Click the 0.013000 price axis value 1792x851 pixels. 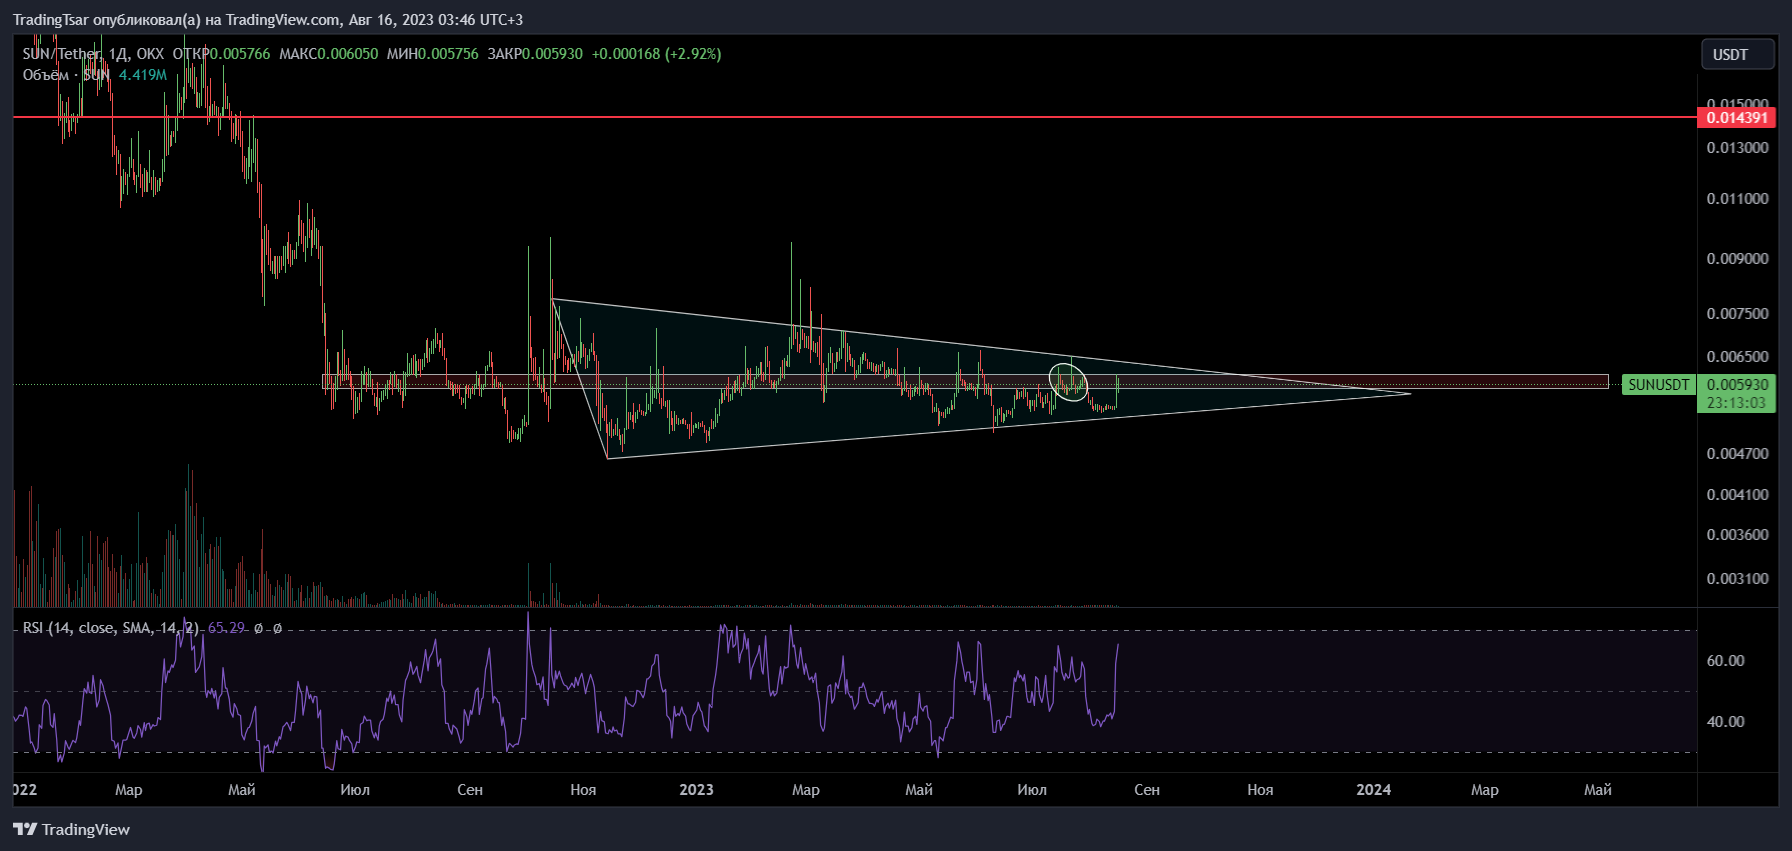(x=1737, y=148)
